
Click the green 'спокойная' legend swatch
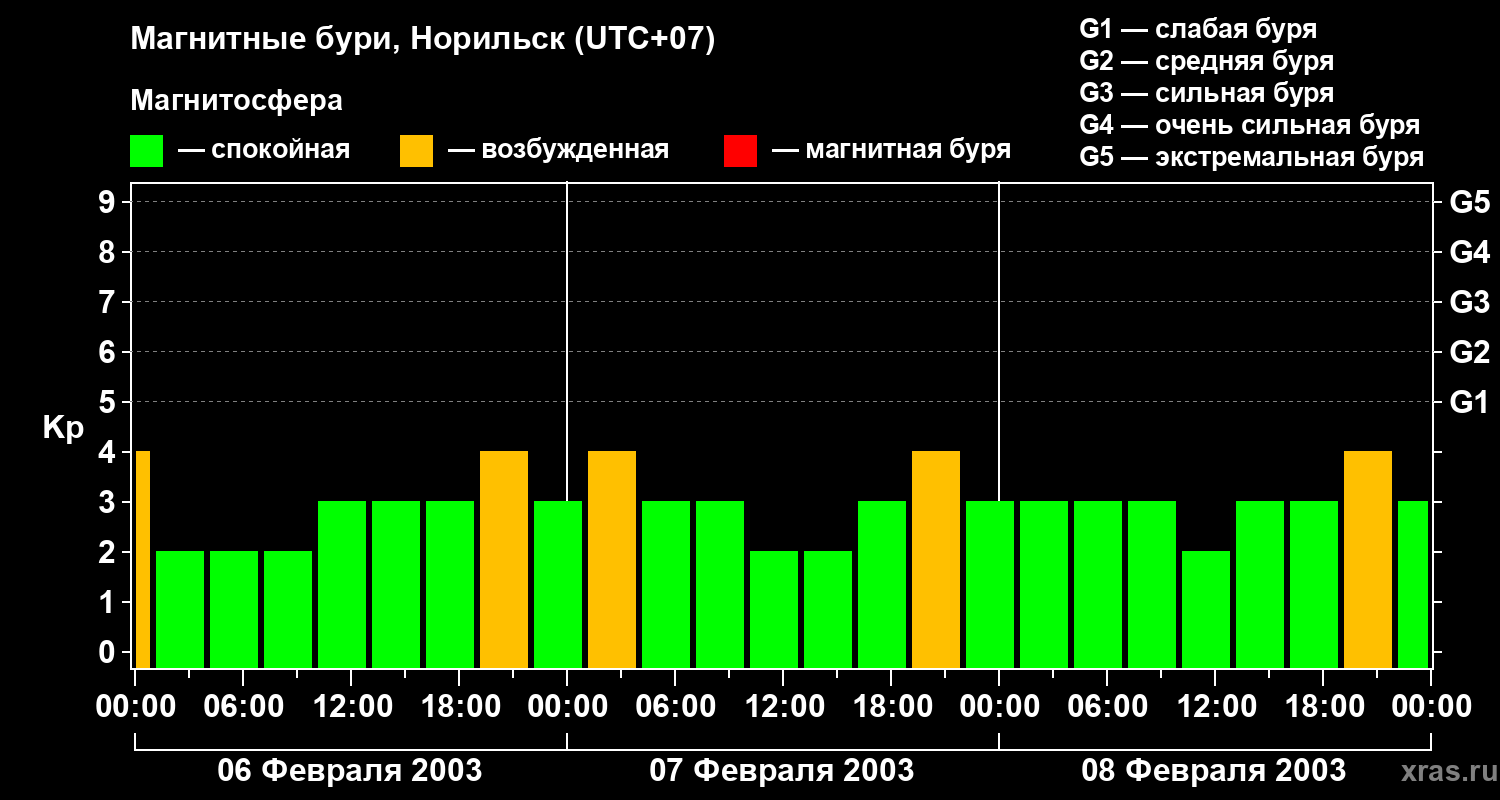[147, 151]
